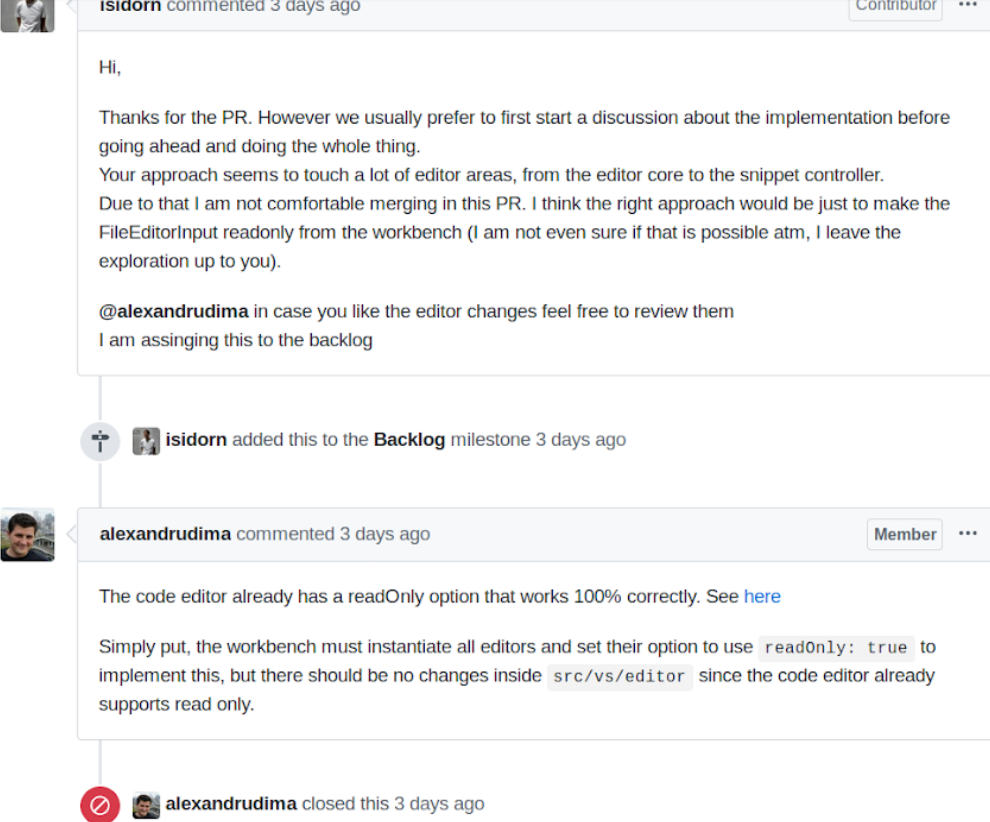Image resolution: width=990 pixels, height=822 pixels.
Task: Click isidorn username in first comment header
Action: tap(131, 6)
